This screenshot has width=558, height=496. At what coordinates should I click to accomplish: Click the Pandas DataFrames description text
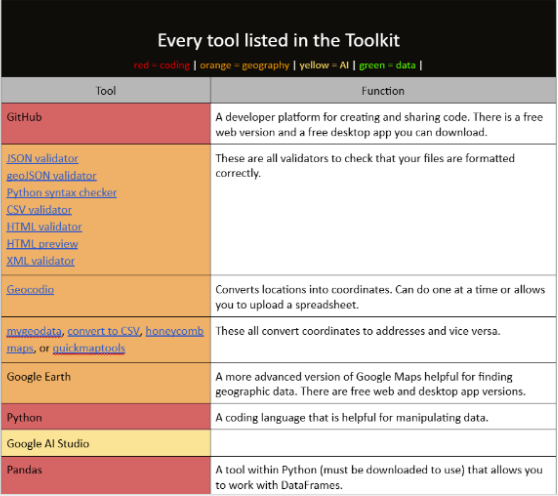379,477
